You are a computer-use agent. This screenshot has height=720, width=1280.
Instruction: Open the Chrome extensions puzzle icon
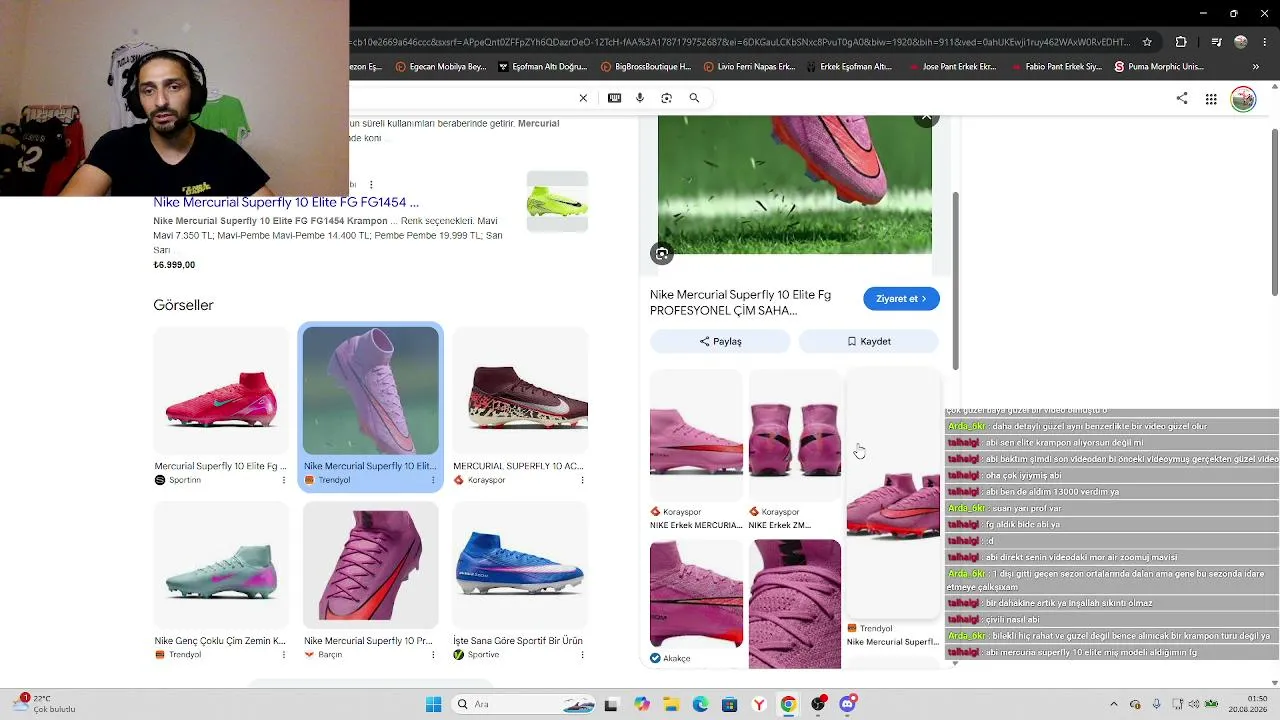(x=1181, y=42)
